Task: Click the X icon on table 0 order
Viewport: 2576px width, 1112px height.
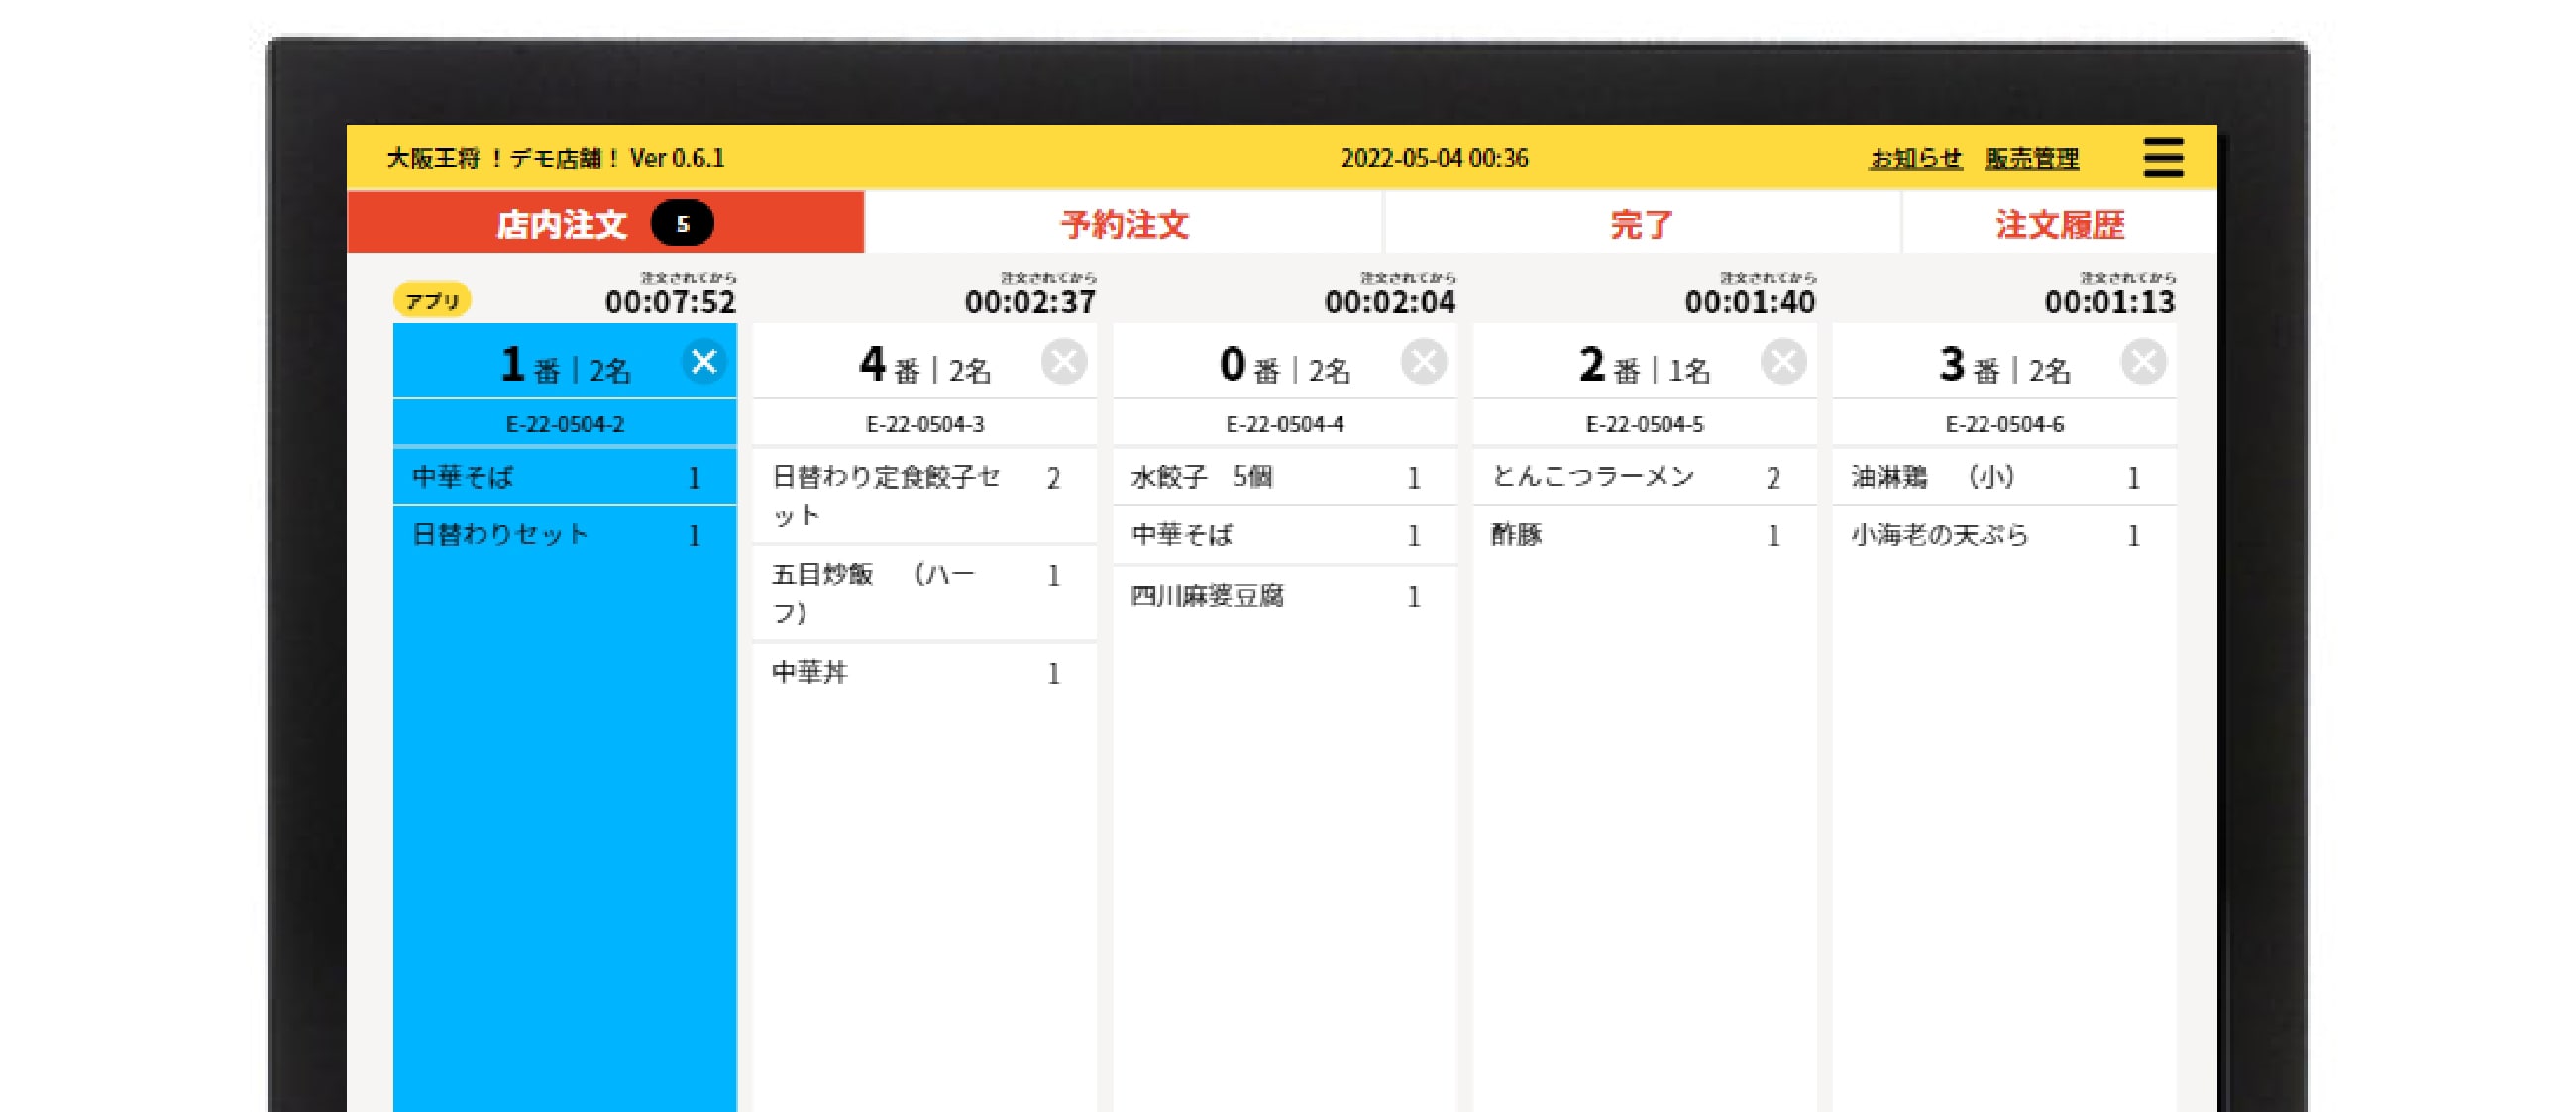Action: click(x=1423, y=361)
